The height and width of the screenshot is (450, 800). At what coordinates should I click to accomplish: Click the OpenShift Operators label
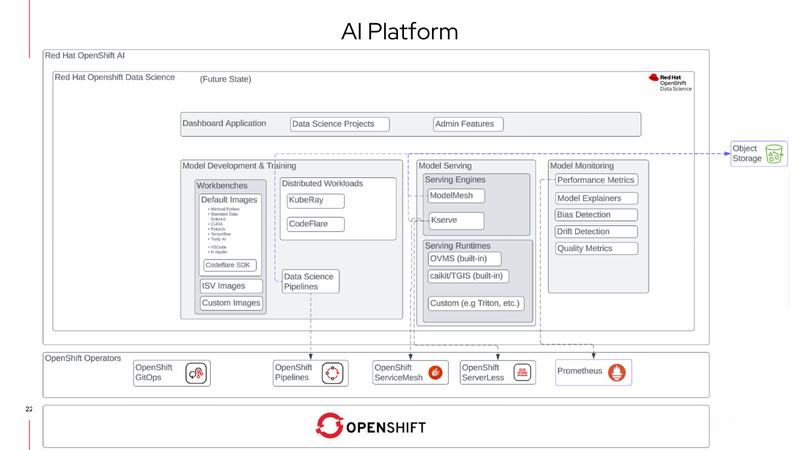83,358
